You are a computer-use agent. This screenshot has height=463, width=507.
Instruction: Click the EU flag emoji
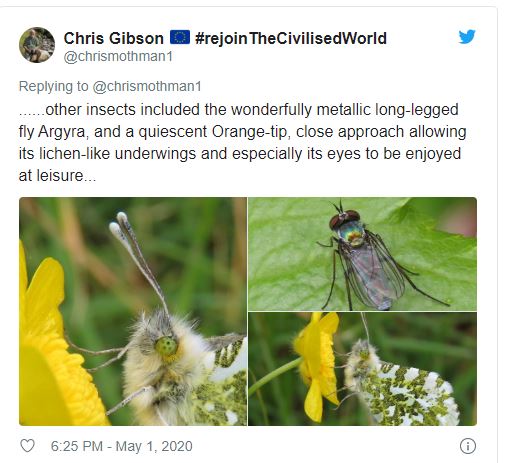coord(180,37)
